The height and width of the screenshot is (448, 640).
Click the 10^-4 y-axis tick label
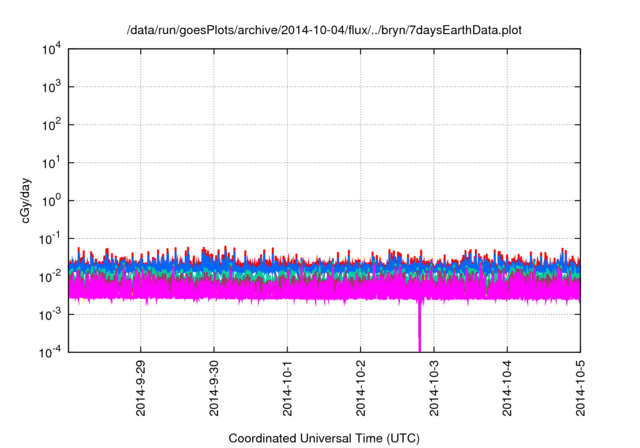tap(50, 352)
